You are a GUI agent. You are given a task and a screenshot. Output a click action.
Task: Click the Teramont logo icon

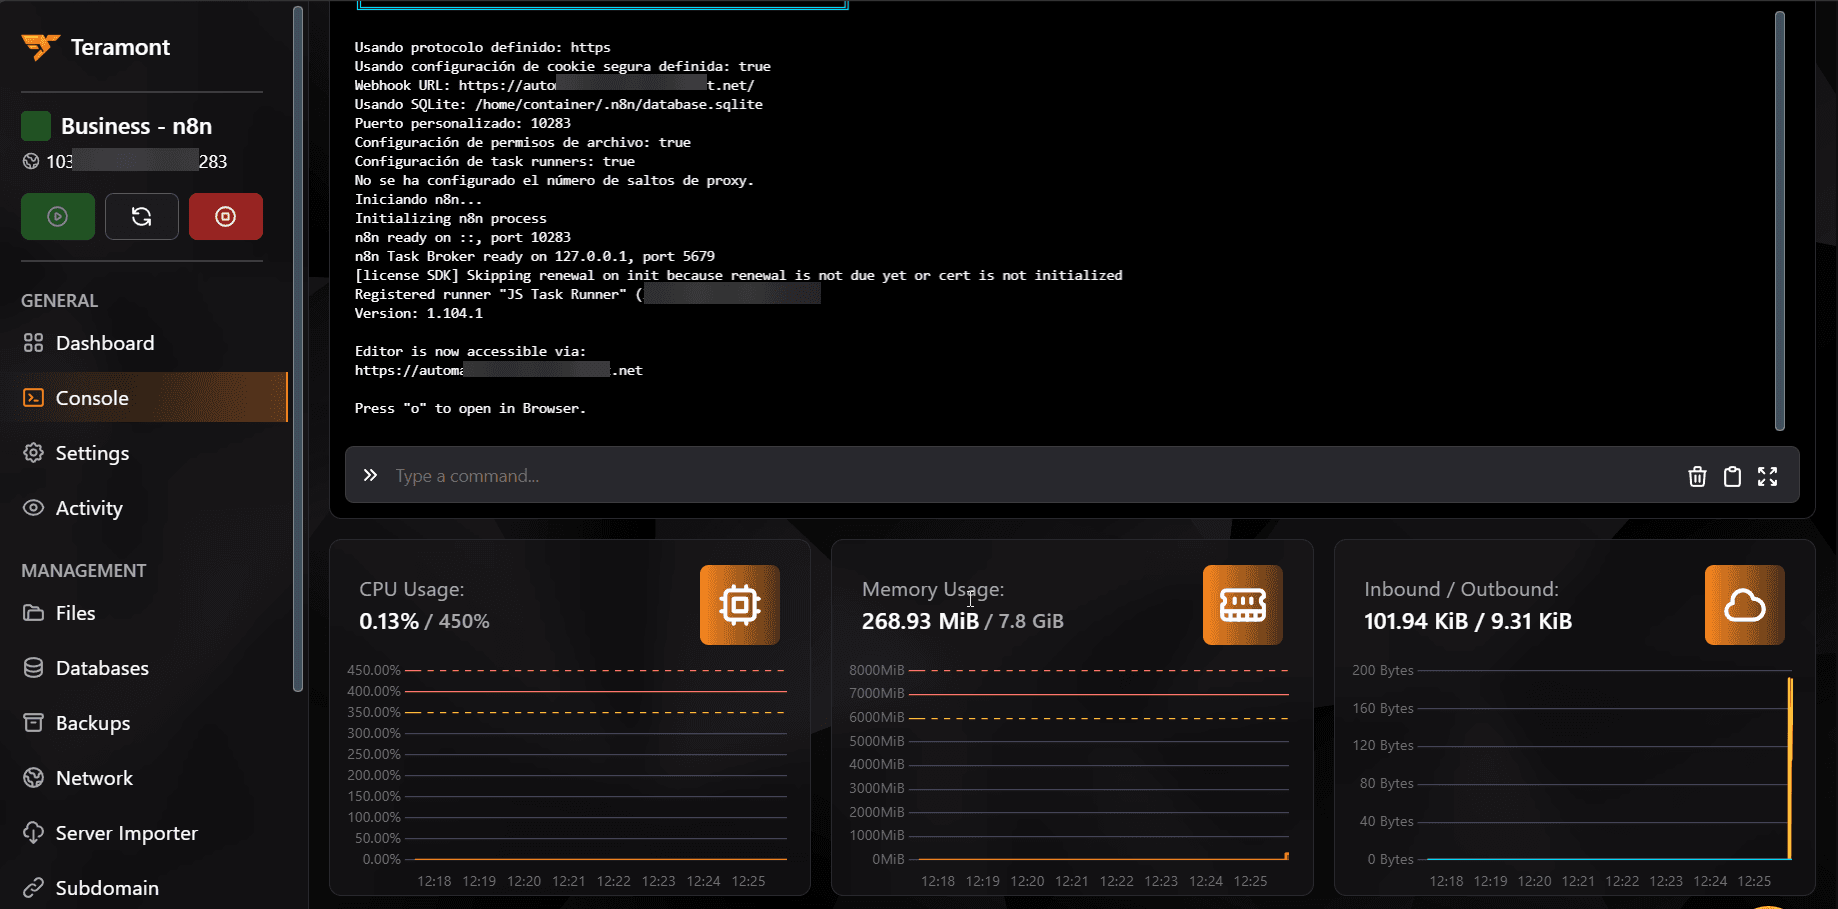click(x=40, y=47)
